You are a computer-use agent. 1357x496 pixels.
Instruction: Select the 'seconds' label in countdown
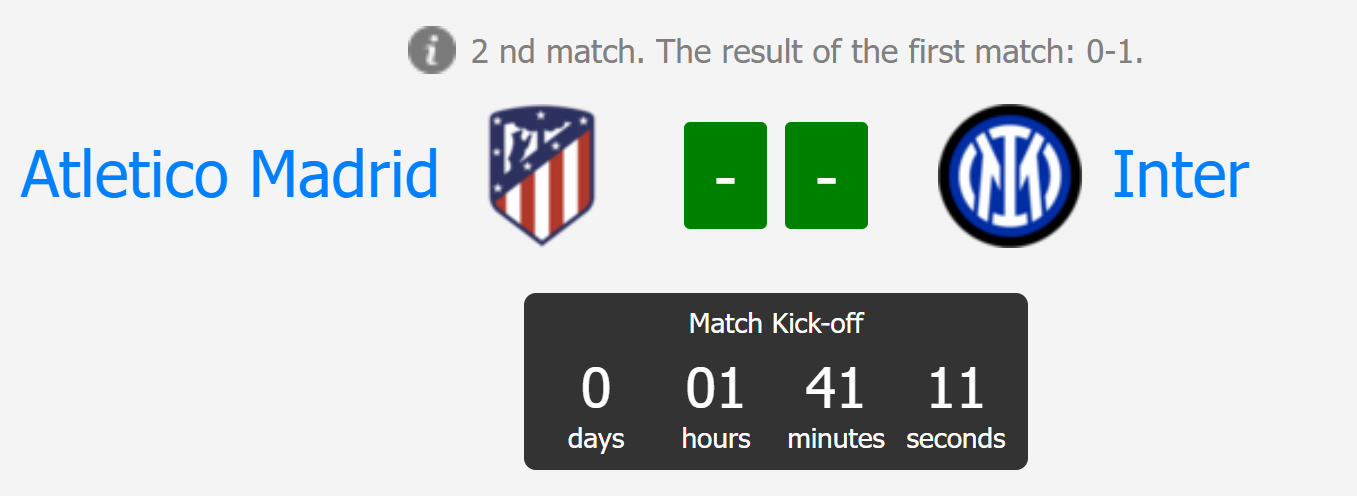pyautogui.click(x=956, y=439)
